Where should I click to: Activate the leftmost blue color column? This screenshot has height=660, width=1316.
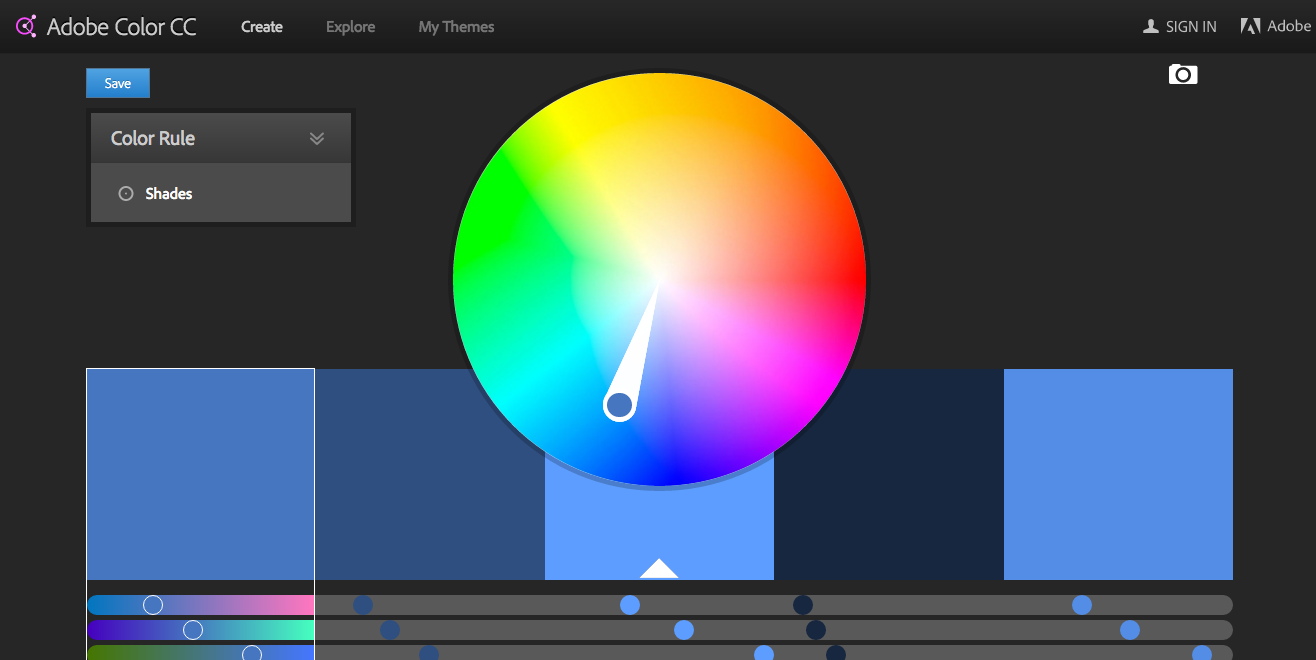(x=200, y=474)
